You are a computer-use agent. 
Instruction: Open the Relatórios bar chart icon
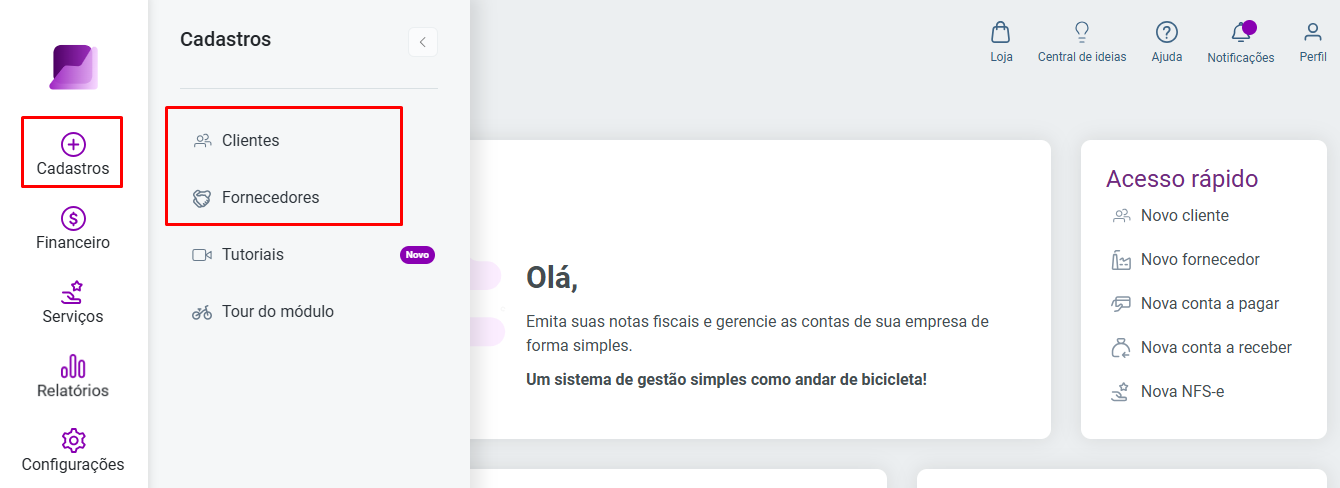click(73, 366)
